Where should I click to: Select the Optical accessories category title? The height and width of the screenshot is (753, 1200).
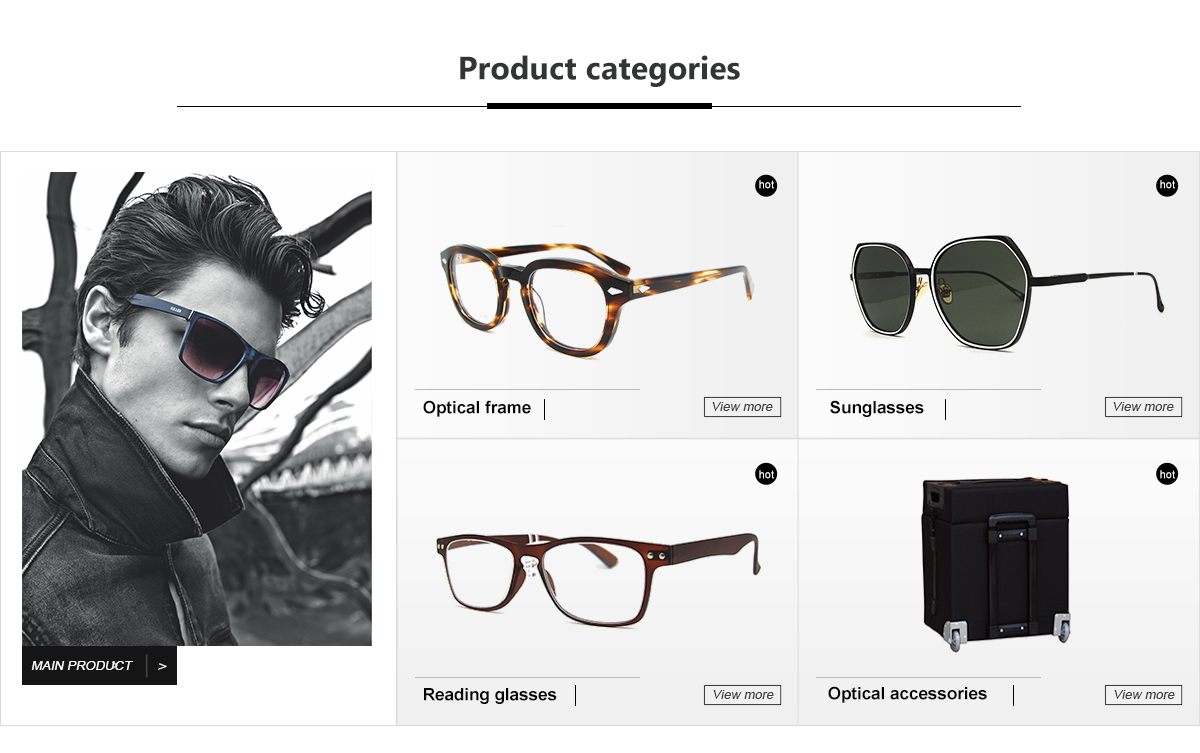pos(907,694)
